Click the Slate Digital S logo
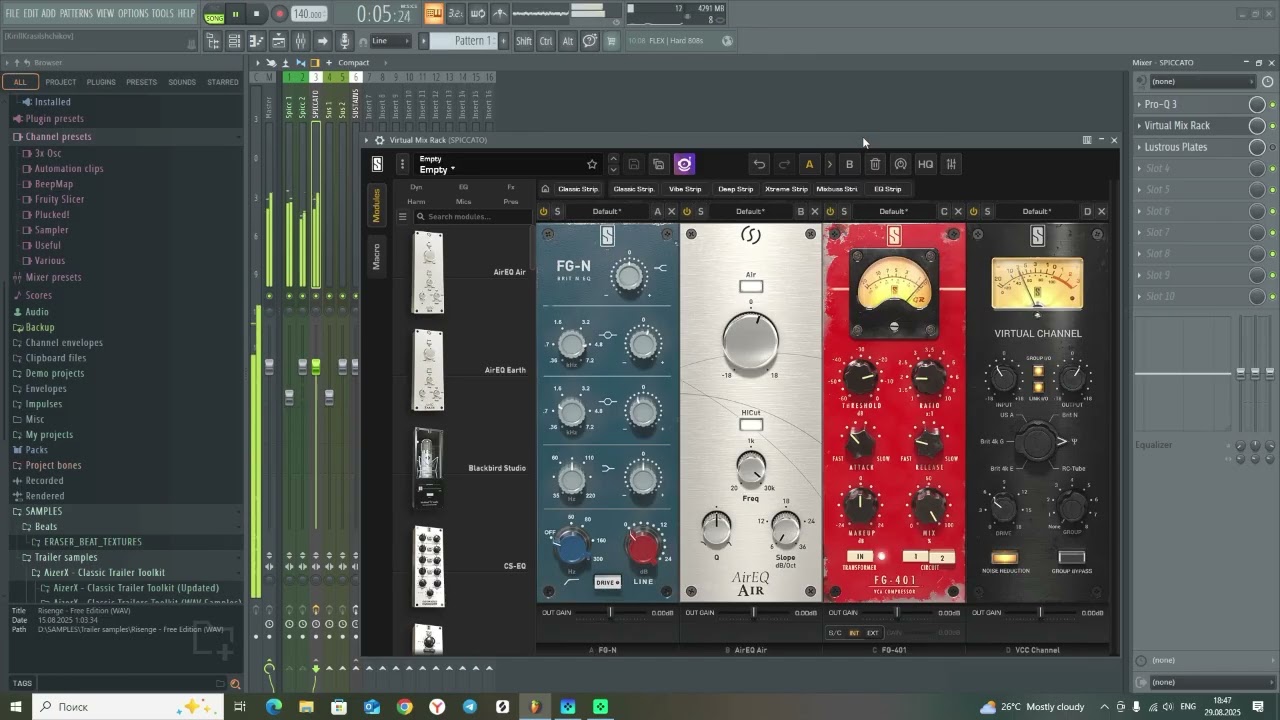Viewport: 1280px width, 720px height. point(378,165)
